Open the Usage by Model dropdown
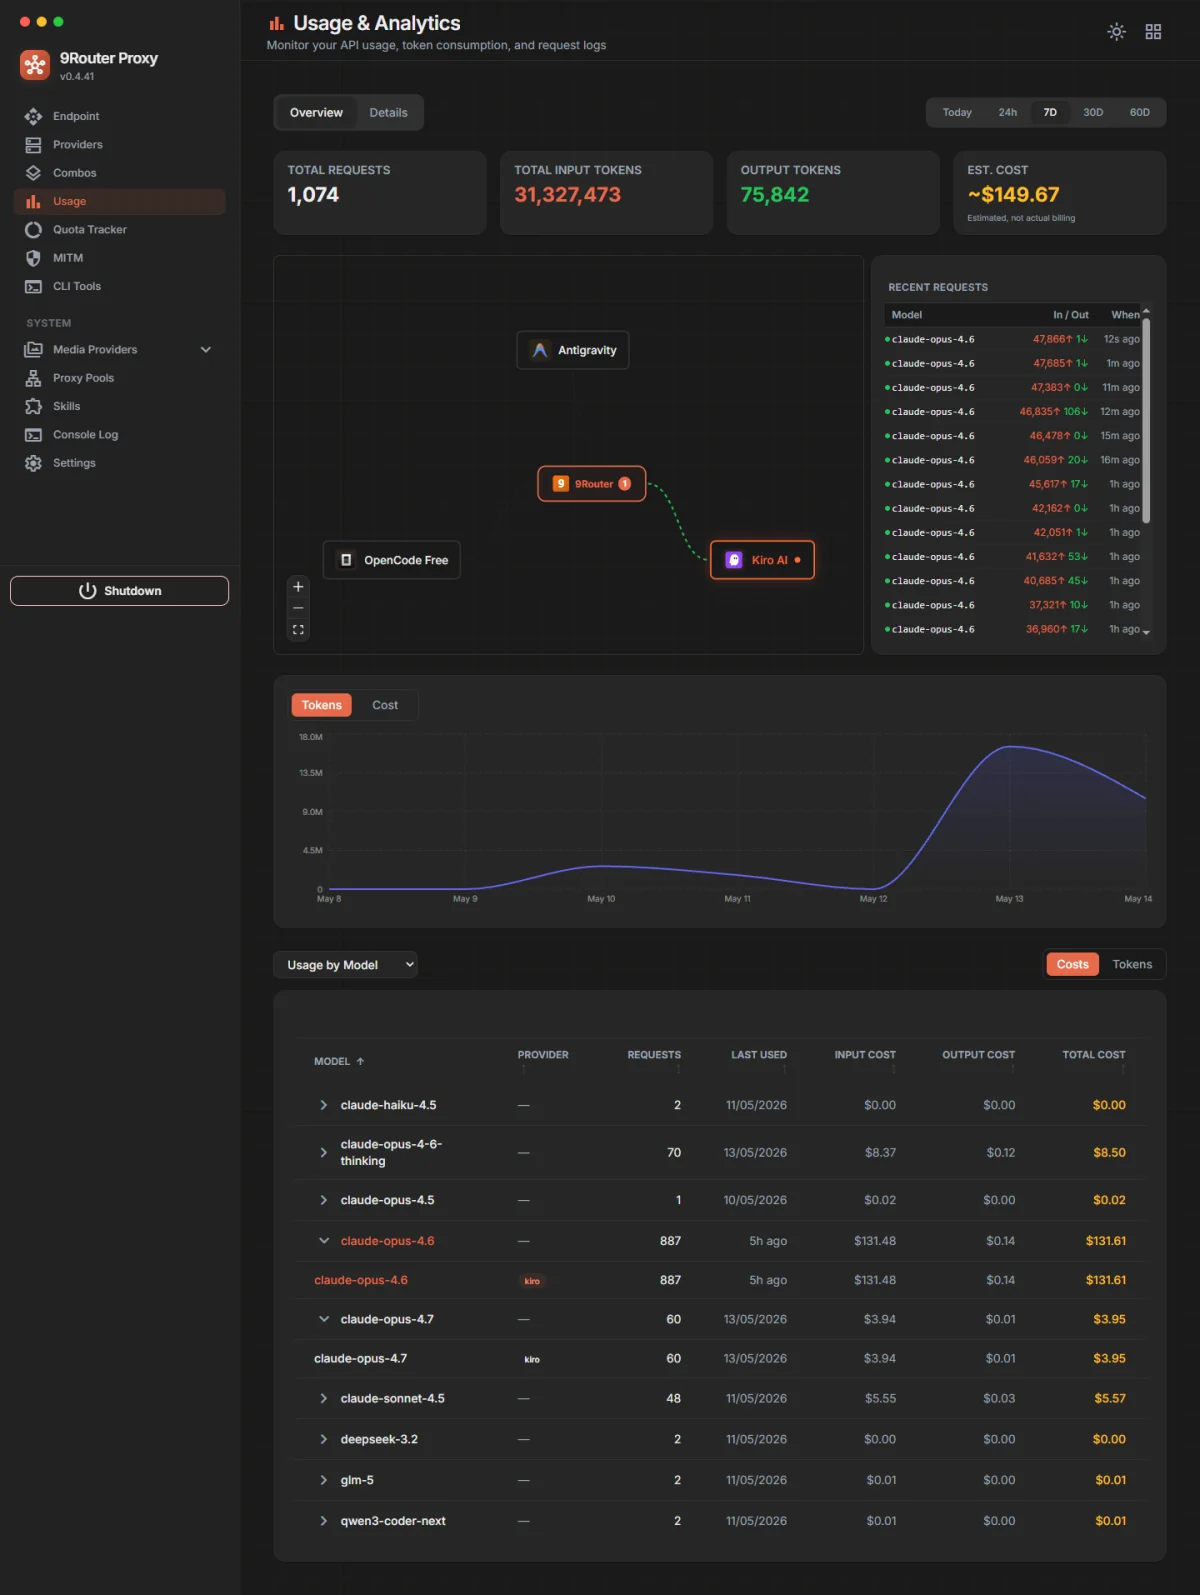Screen dimensions: 1200x1595 tap(346, 965)
